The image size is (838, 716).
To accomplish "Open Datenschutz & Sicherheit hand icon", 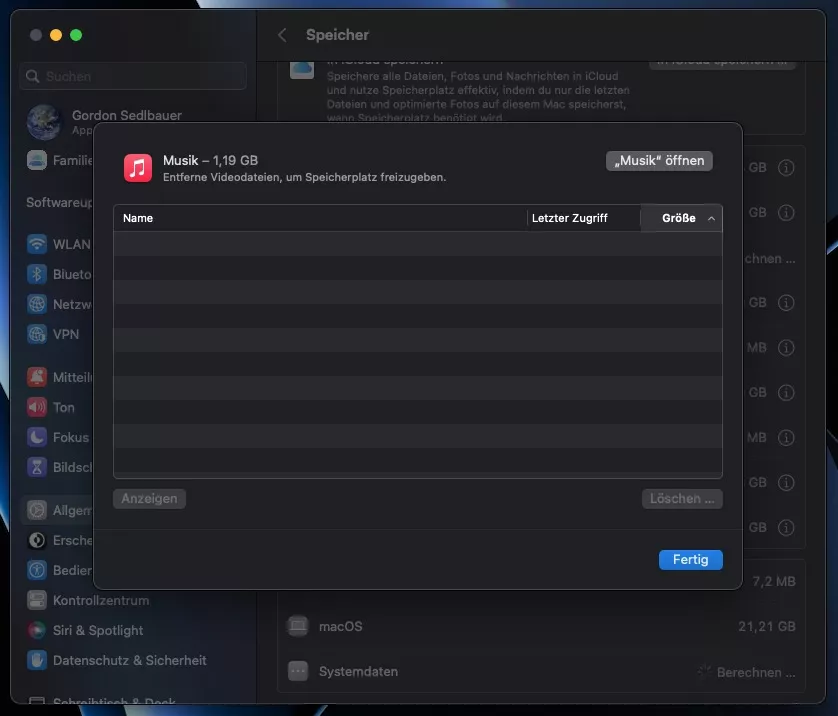I will [37, 660].
